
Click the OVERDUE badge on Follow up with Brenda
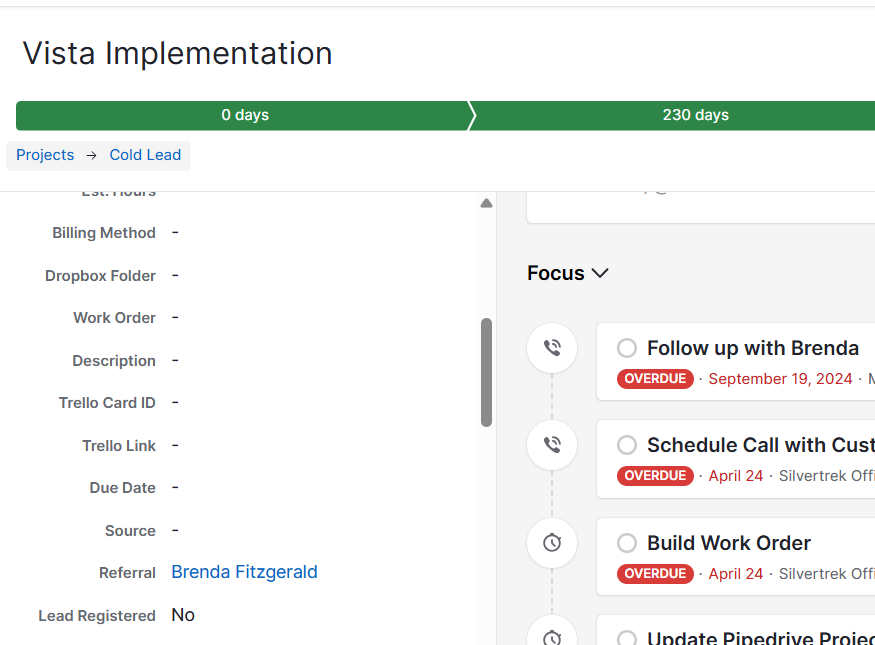pyautogui.click(x=655, y=379)
